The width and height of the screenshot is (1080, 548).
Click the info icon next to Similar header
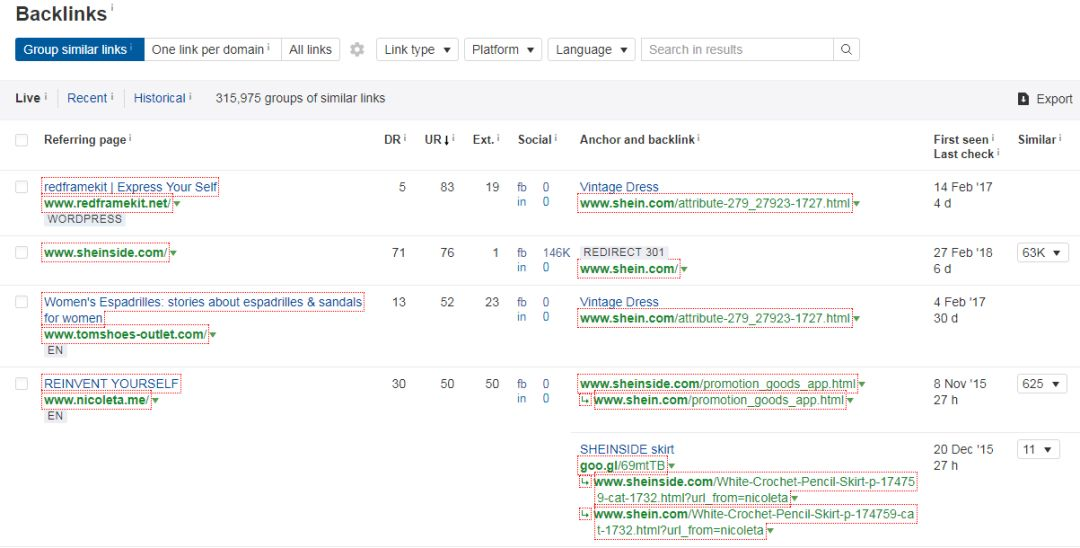(1060, 138)
